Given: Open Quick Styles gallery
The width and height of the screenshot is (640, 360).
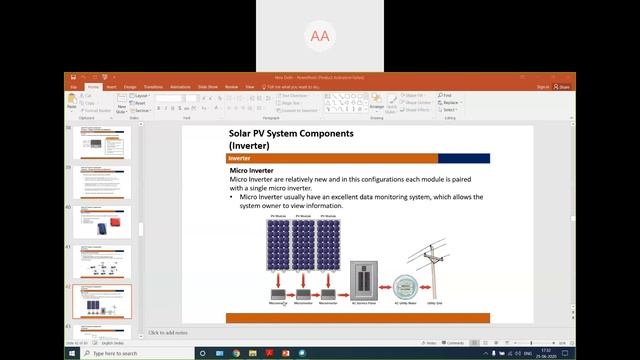Looking at the screenshot, I should click(x=391, y=104).
